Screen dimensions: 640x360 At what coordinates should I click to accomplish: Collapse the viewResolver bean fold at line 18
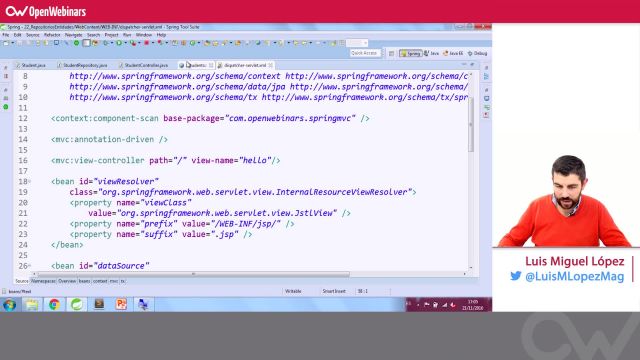[30, 181]
